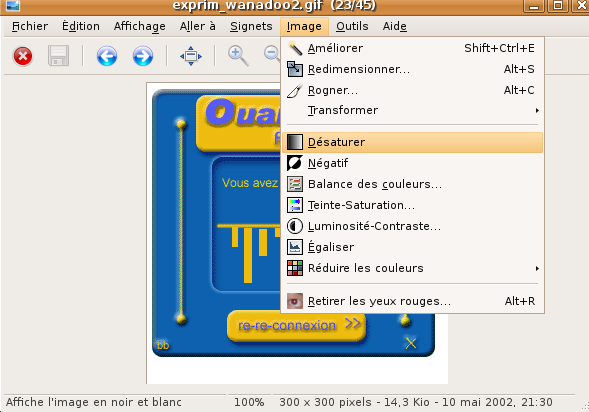
Task: Open the Aide menu
Action: point(394,26)
